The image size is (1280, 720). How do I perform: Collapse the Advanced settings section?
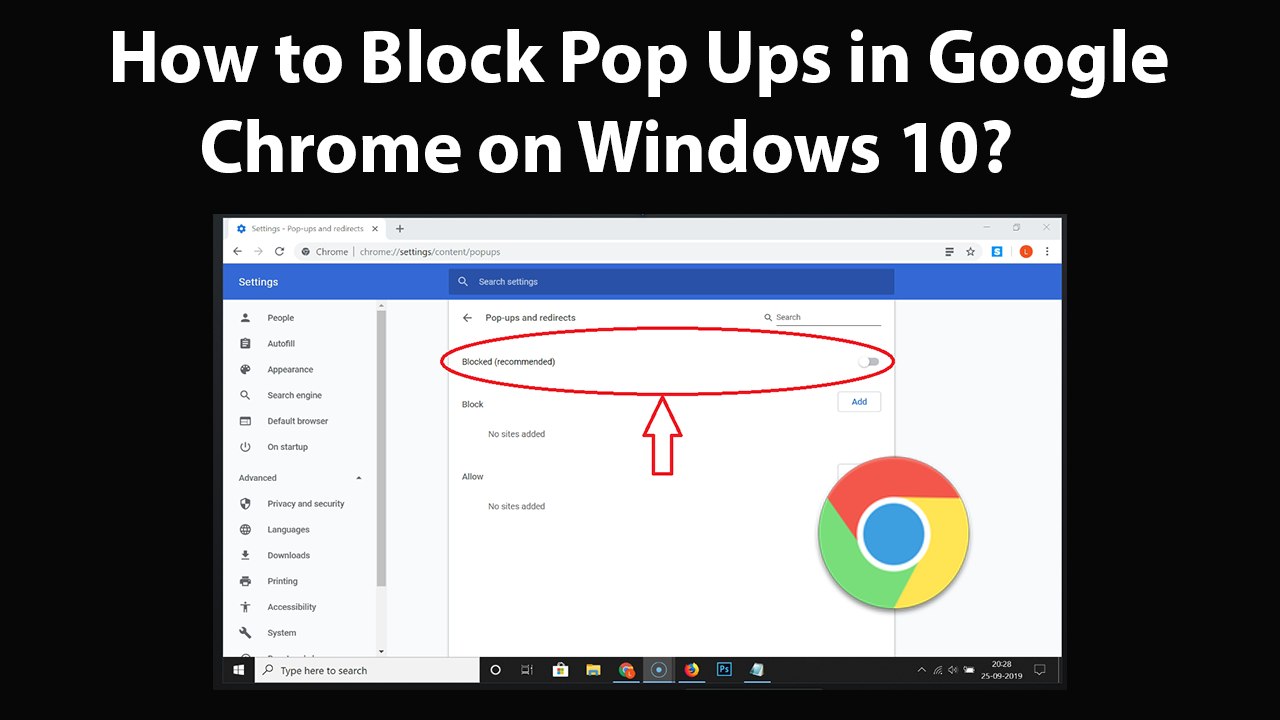(x=359, y=478)
